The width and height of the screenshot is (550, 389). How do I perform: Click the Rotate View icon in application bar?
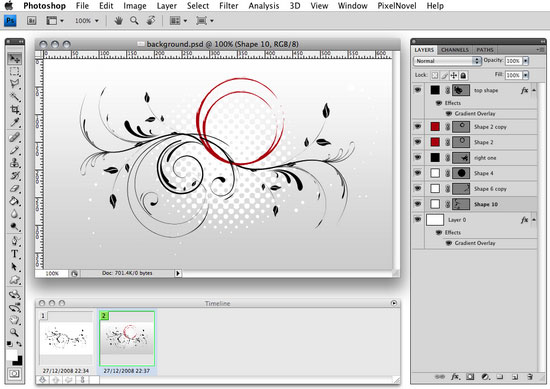click(151, 21)
